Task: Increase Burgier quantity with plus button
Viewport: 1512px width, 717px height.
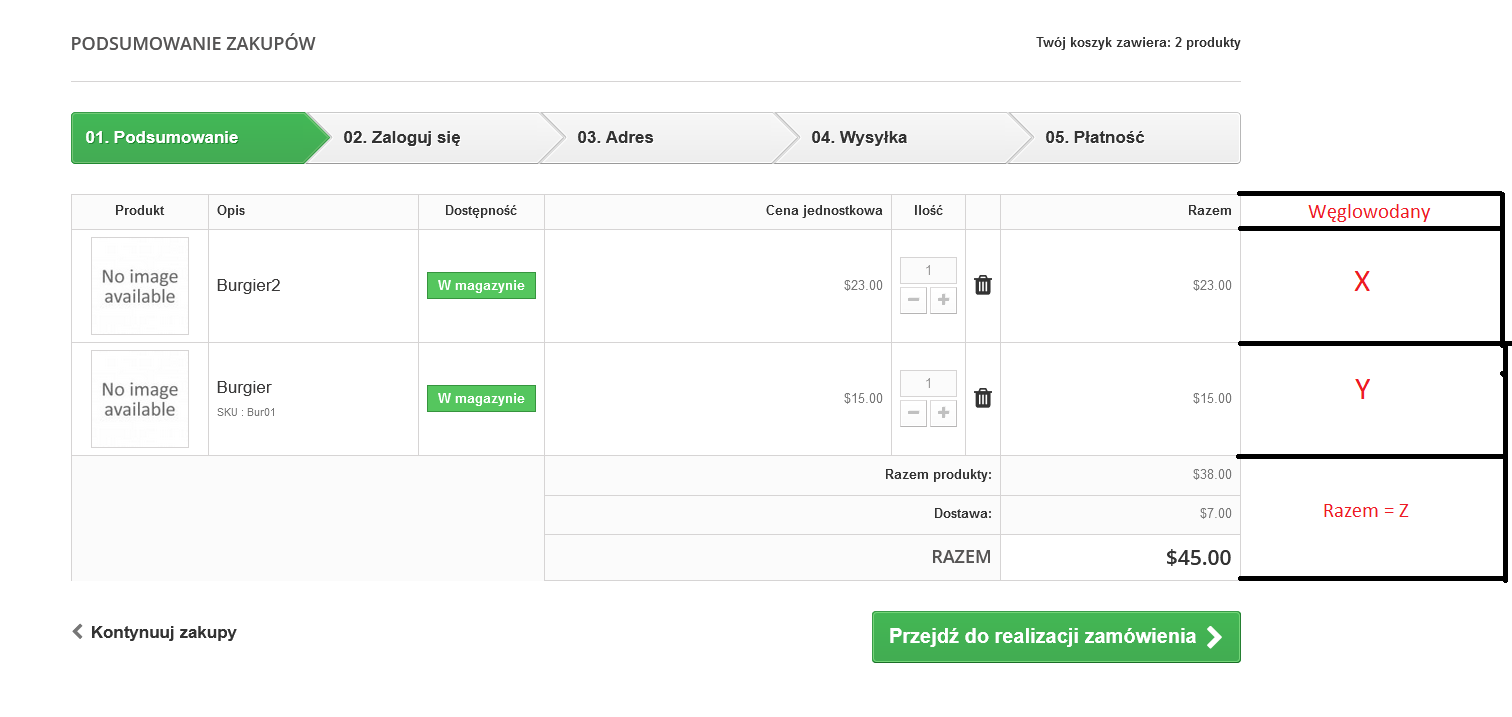Action: click(943, 414)
